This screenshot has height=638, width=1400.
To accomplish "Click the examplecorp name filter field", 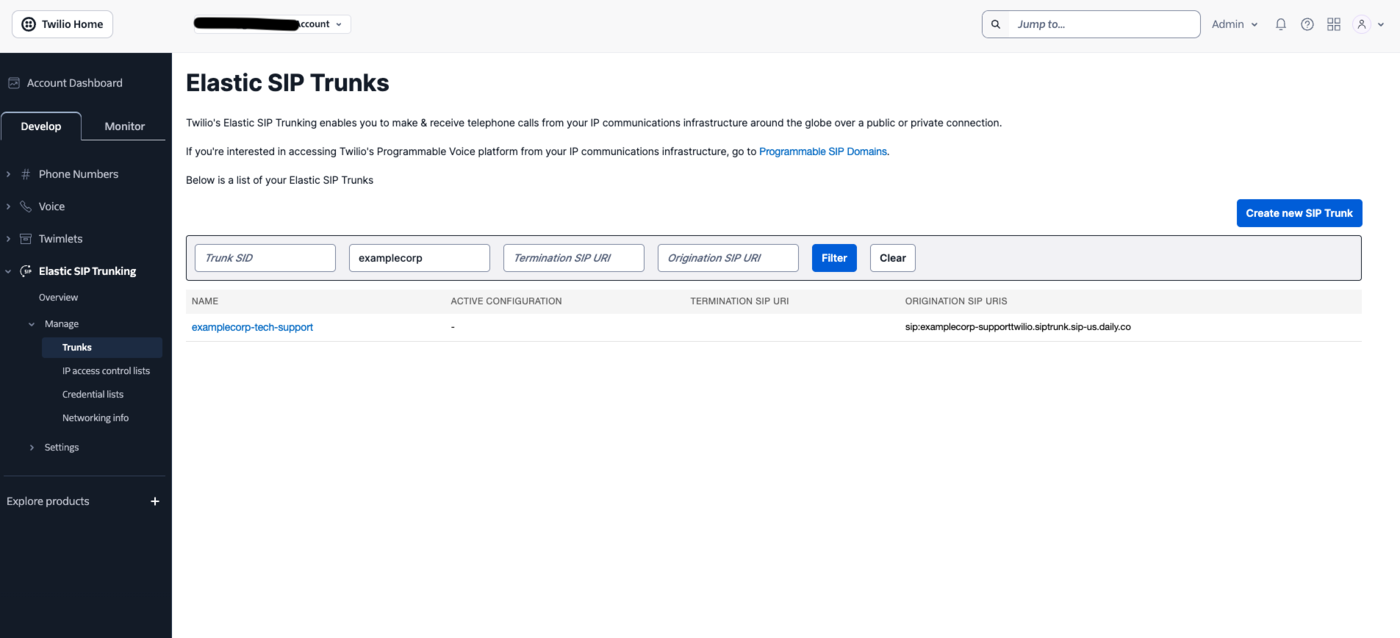I will tap(419, 258).
